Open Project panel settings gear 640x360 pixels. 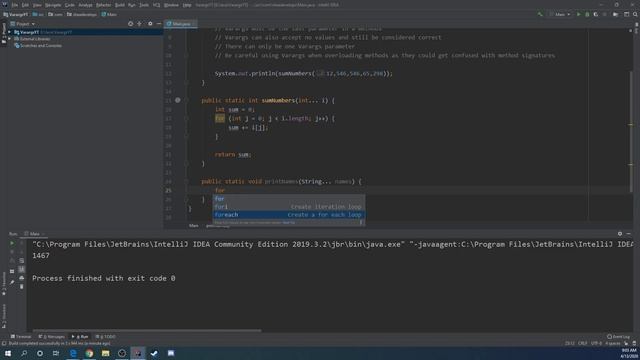click(150, 24)
